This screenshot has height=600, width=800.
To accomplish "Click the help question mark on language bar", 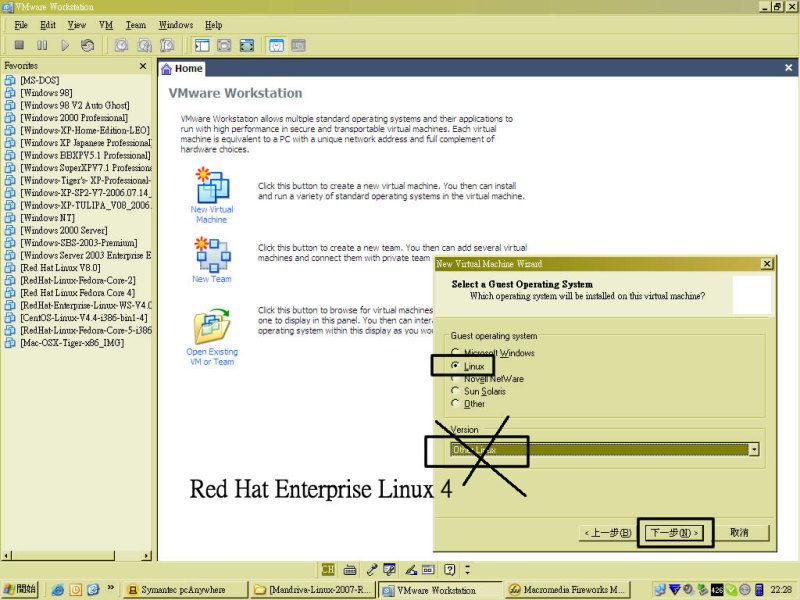I will point(449,569).
